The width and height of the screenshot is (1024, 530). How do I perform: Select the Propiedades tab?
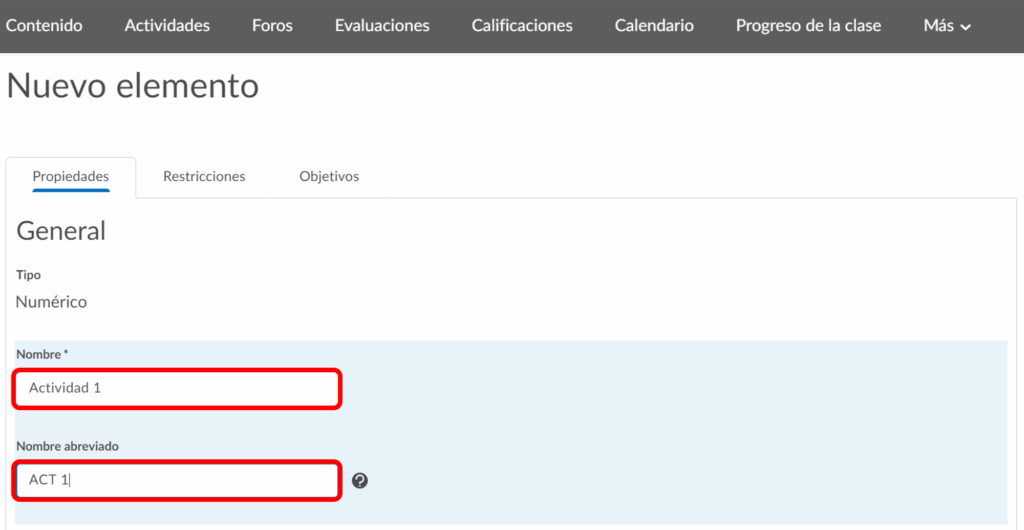pyautogui.click(x=70, y=176)
